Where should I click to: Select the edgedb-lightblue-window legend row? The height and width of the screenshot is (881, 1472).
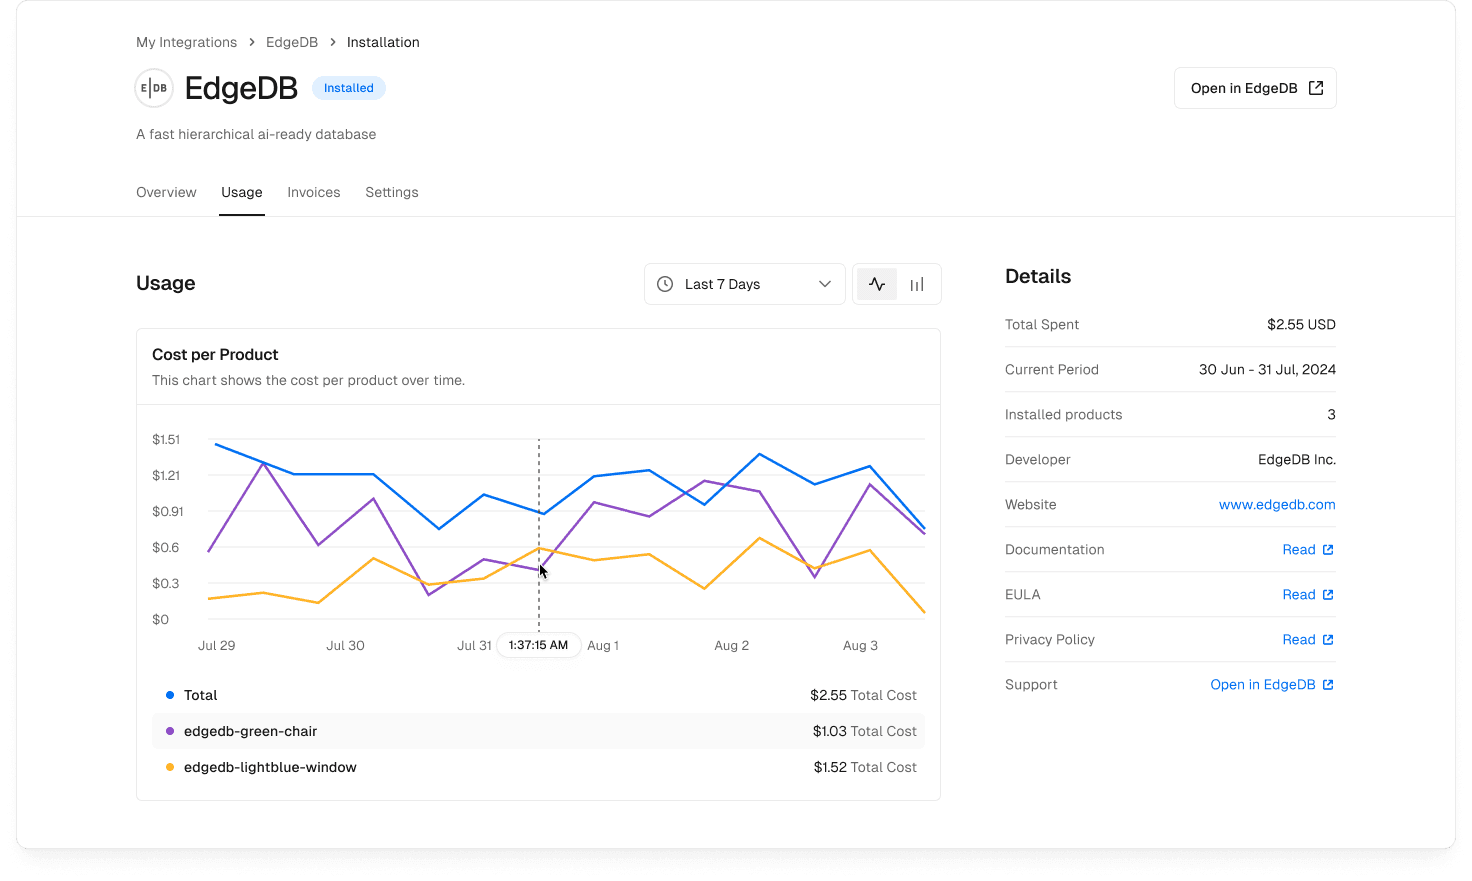click(x=538, y=767)
